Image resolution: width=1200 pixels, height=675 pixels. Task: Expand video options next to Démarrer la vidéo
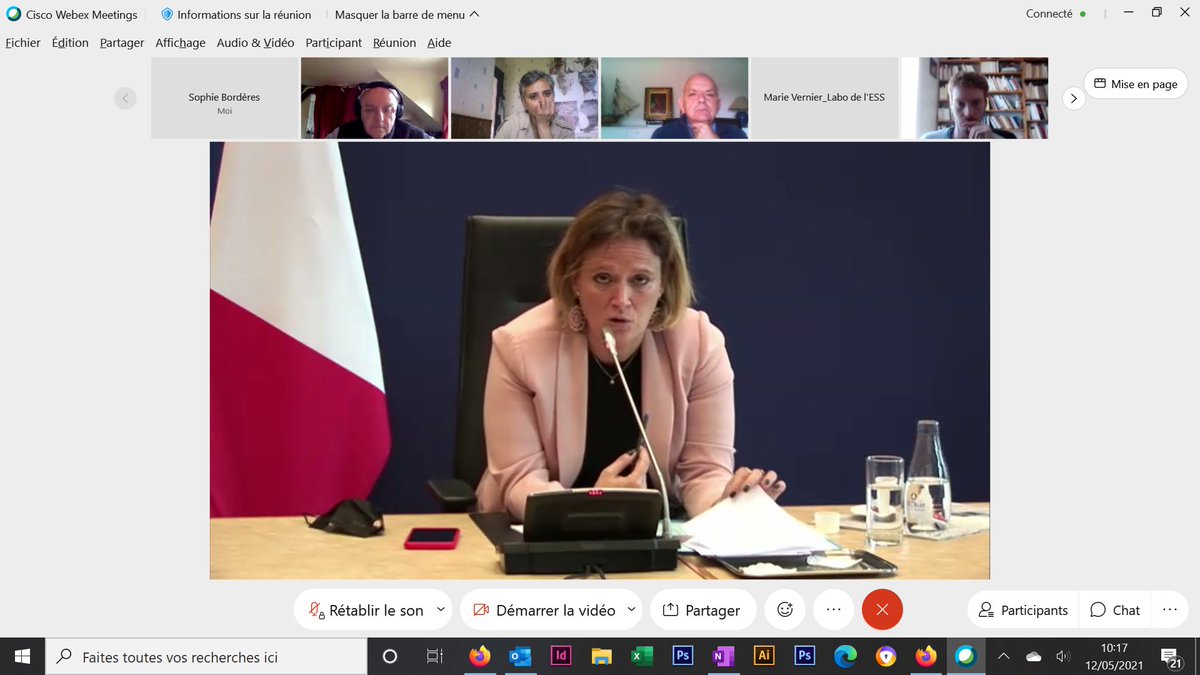[630, 609]
